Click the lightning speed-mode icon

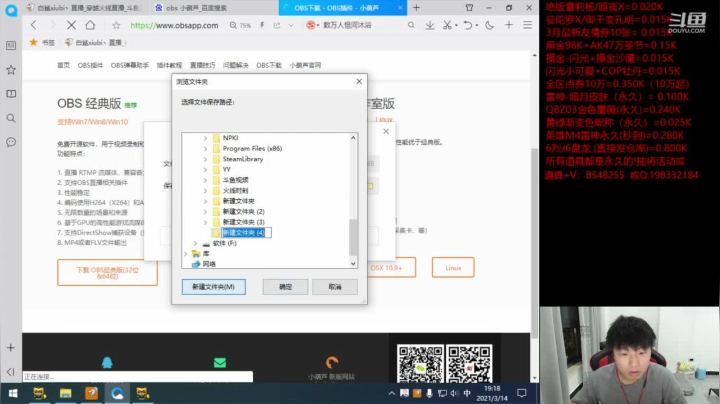(262, 25)
